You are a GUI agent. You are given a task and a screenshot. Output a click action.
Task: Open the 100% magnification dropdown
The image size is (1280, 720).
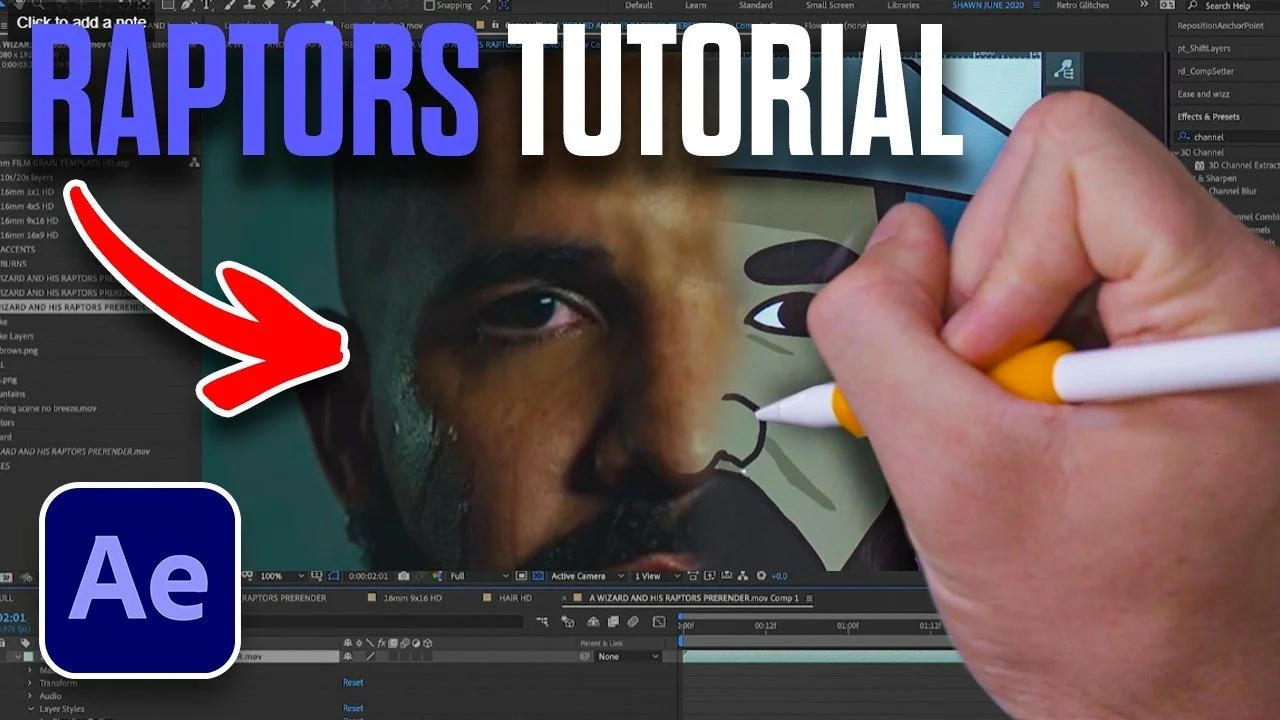(x=282, y=576)
